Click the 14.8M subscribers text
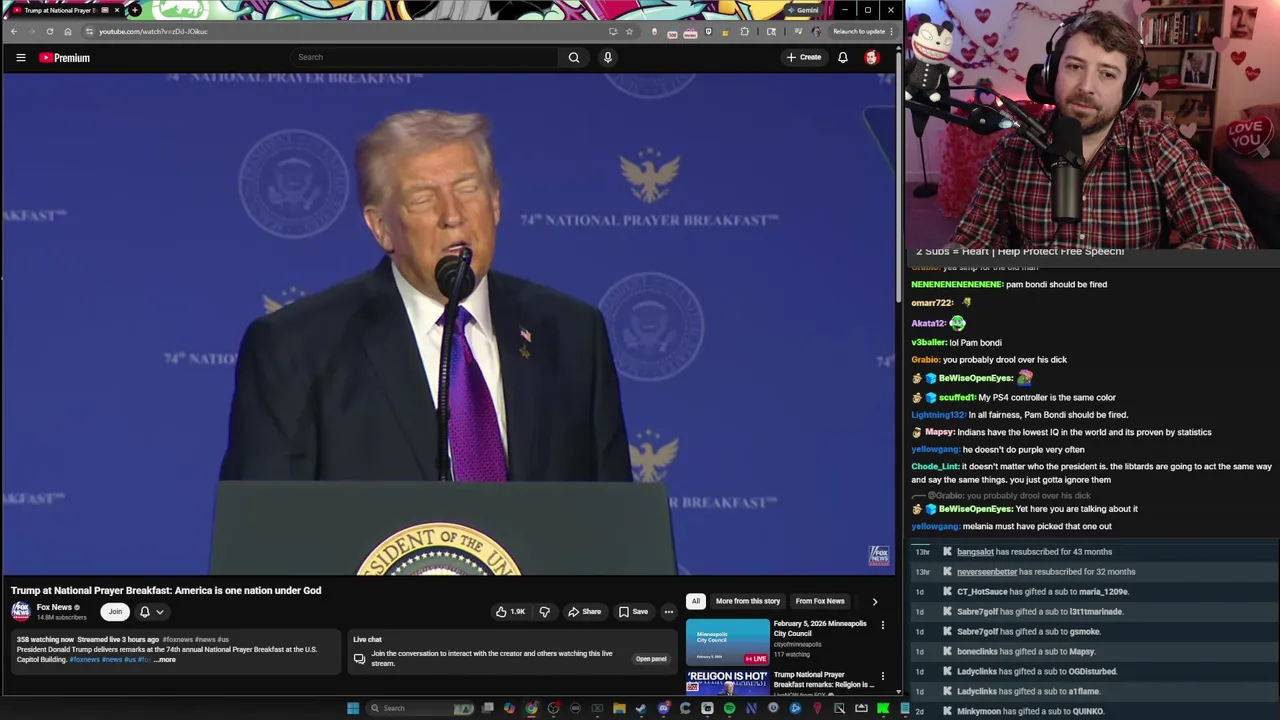 click(x=62, y=617)
